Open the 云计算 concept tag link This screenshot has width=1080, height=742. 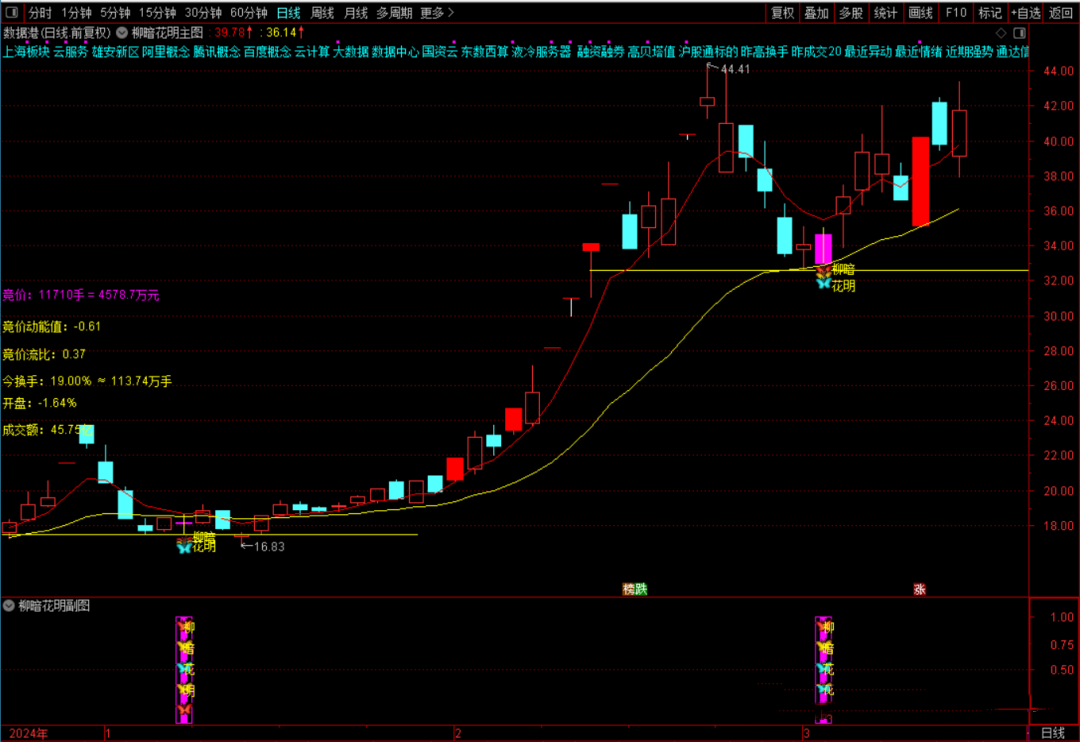coord(312,51)
